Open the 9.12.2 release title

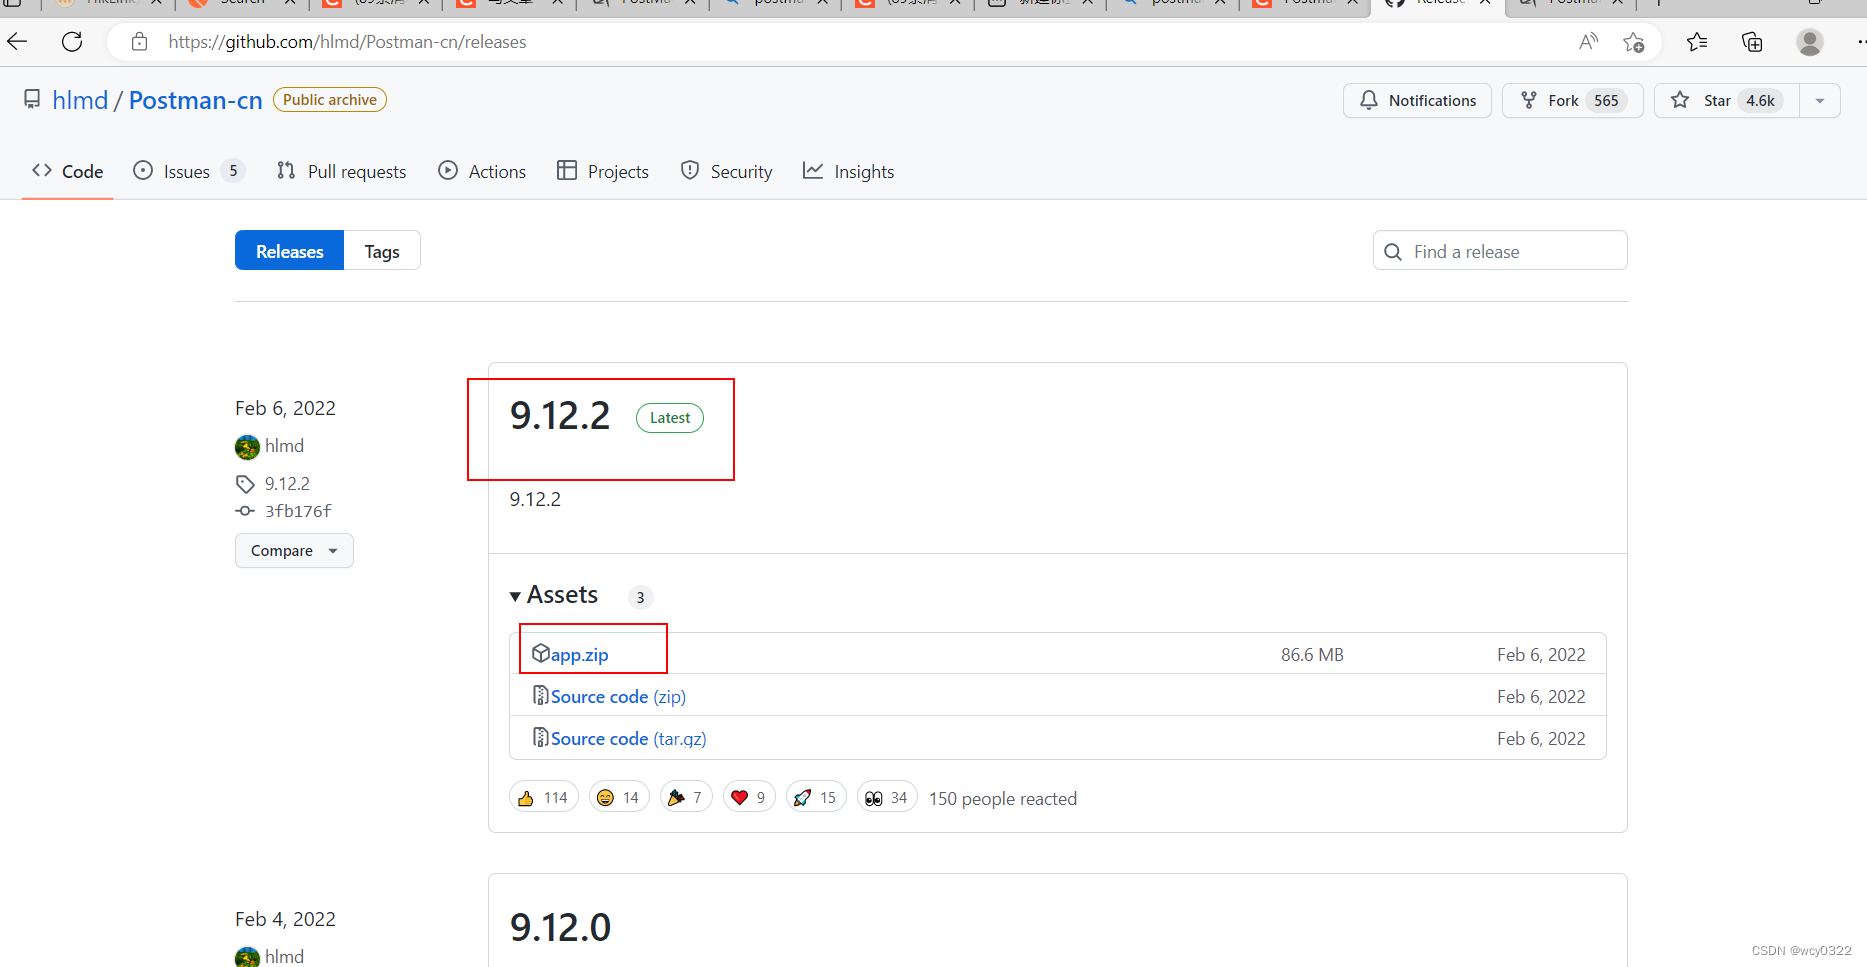560,416
